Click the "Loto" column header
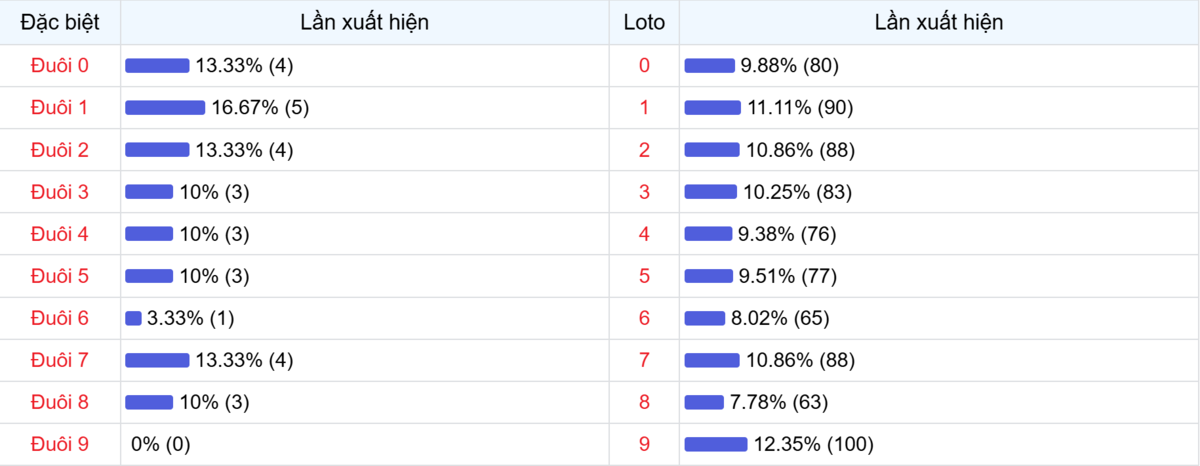 tap(644, 22)
